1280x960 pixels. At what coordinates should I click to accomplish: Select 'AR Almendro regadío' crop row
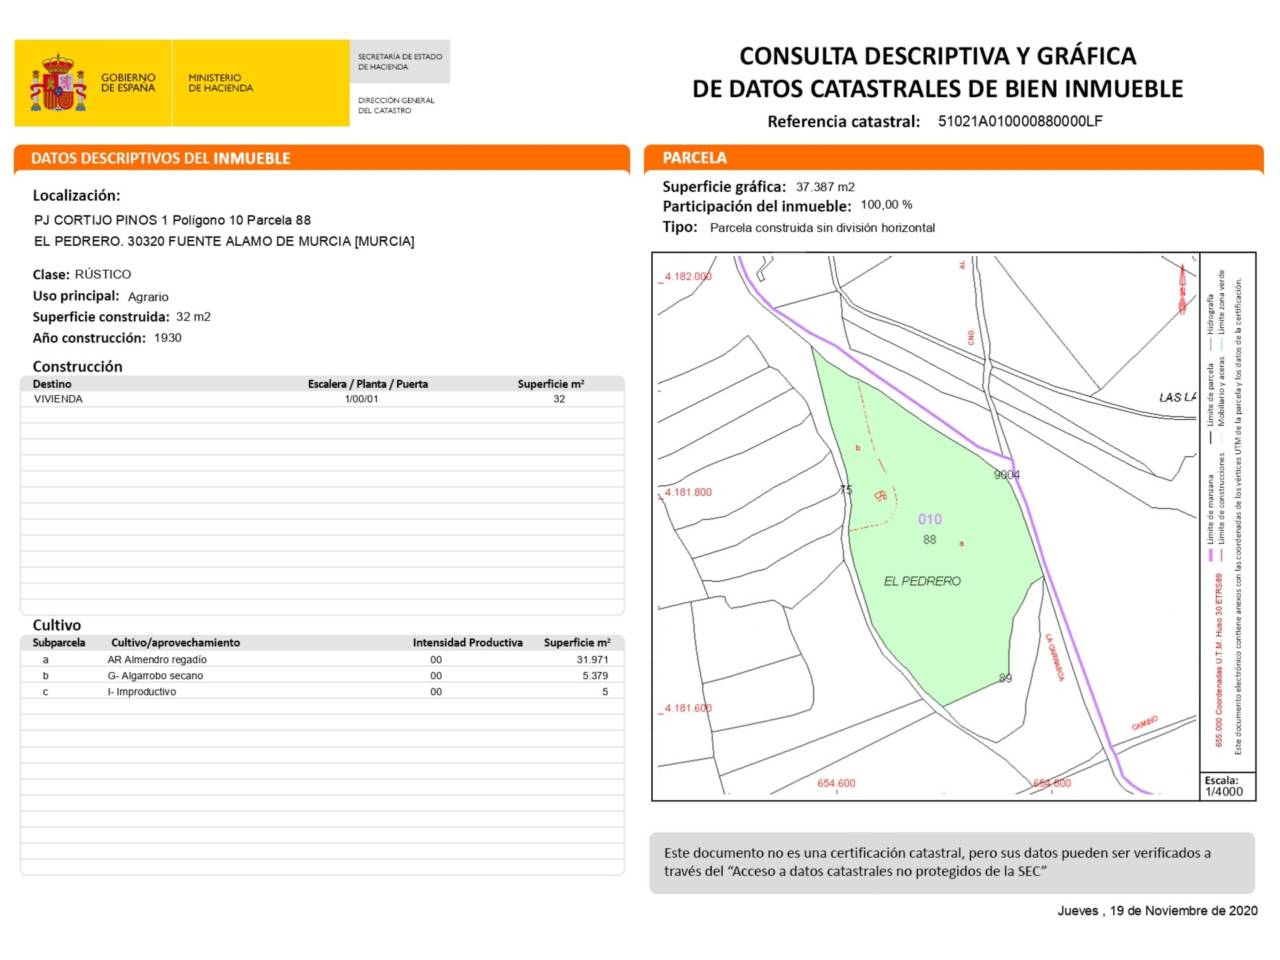click(157, 660)
